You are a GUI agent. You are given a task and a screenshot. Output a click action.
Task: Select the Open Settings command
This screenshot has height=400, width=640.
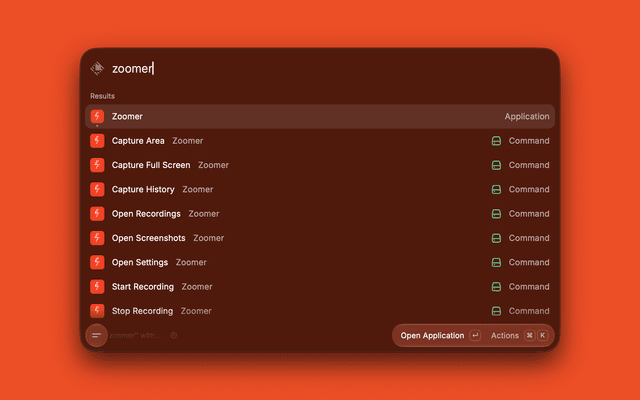coord(320,262)
